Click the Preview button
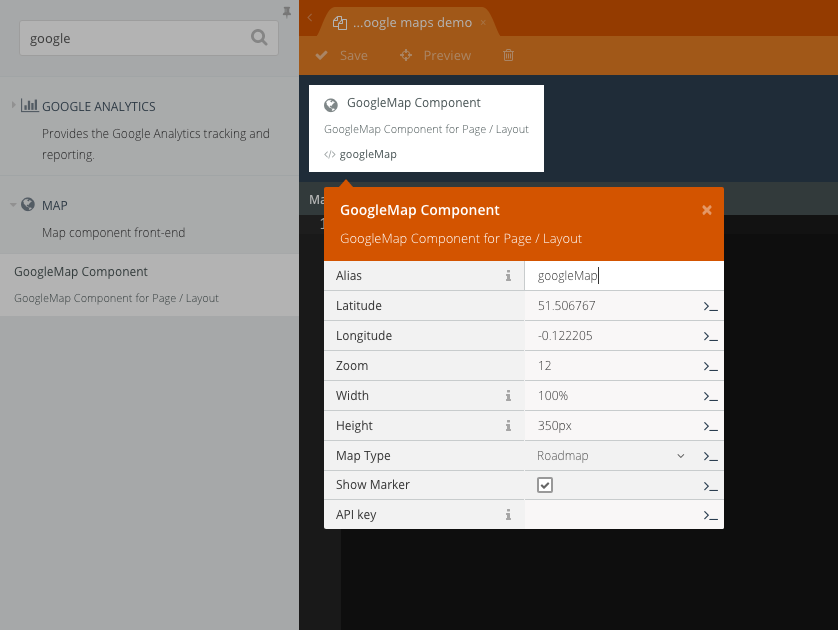 (x=436, y=55)
